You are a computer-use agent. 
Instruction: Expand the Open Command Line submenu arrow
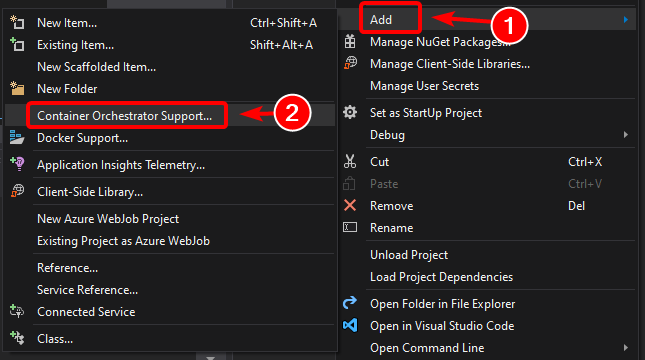click(x=626, y=348)
